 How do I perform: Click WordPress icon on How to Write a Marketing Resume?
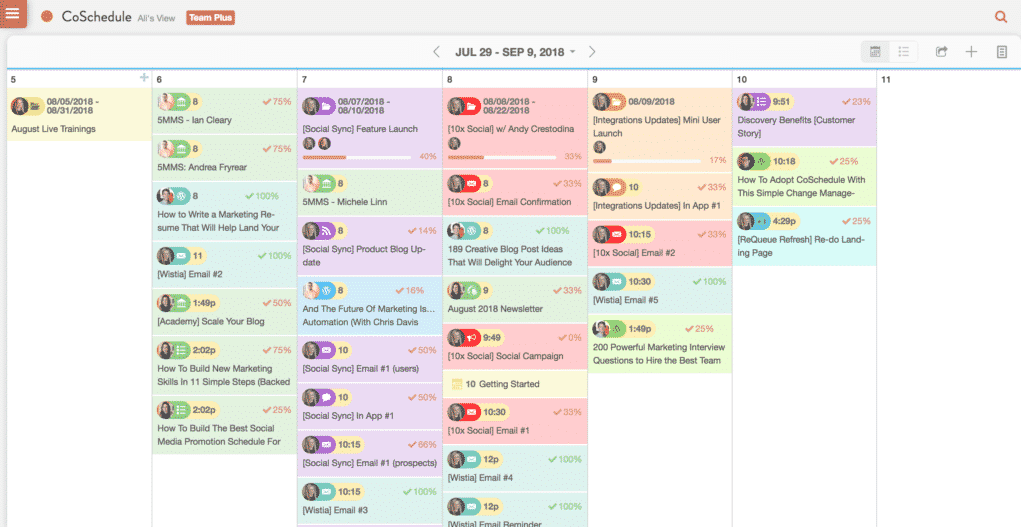pos(182,195)
